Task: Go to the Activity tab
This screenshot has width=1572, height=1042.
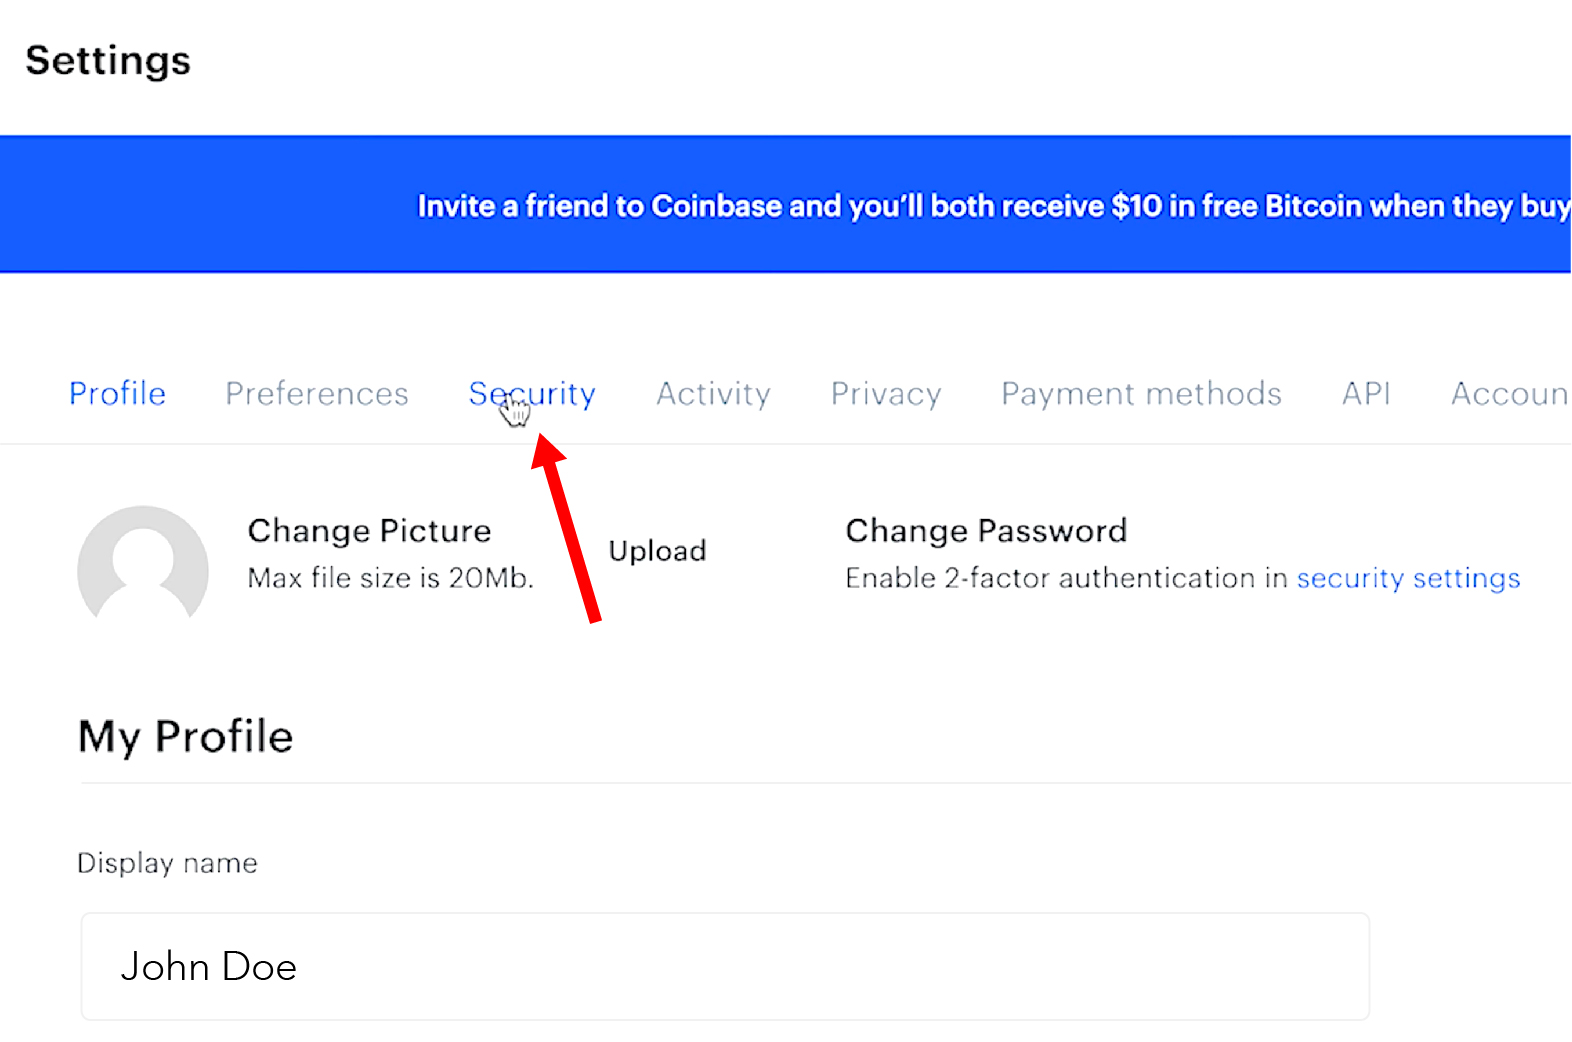Action: [713, 394]
